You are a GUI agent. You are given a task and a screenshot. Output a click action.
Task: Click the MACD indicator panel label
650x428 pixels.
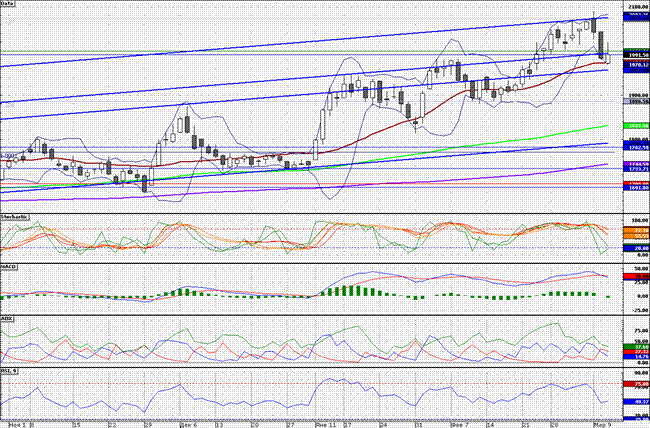pyautogui.click(x=10, y=266)
